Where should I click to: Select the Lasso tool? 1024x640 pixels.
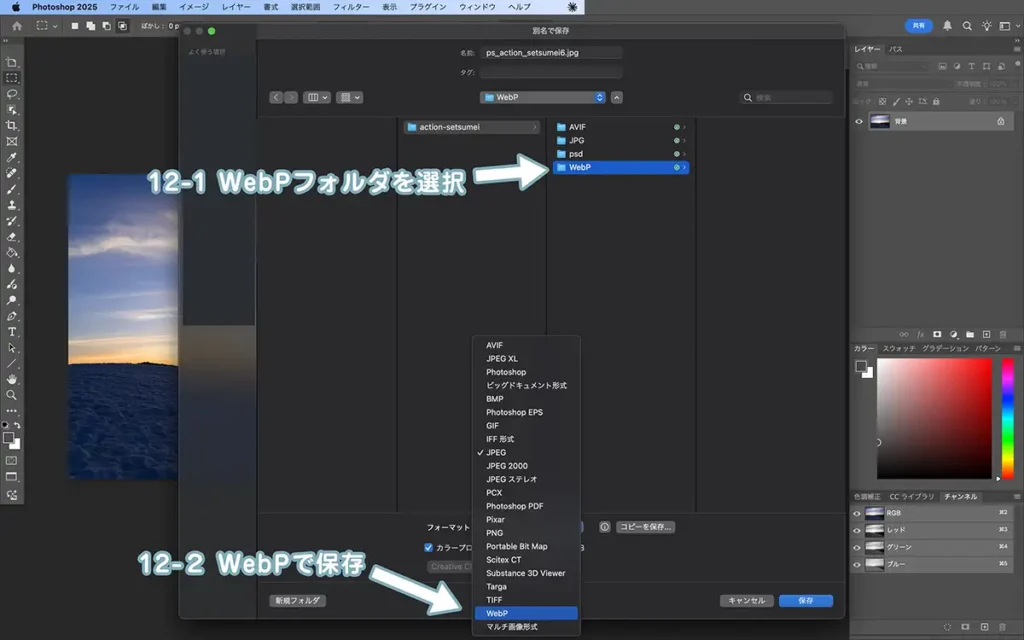pyautogui.click(x=12, y=93)
